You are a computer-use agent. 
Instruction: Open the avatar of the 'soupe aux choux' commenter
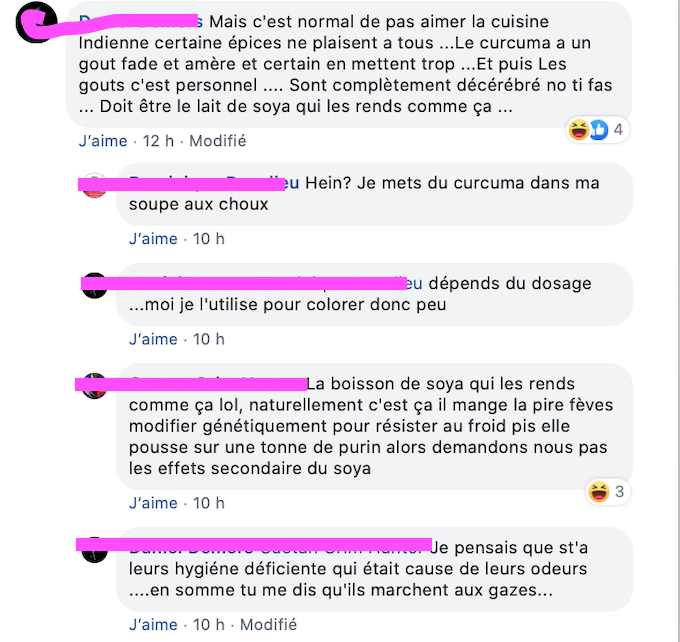[x=95, y=185]
